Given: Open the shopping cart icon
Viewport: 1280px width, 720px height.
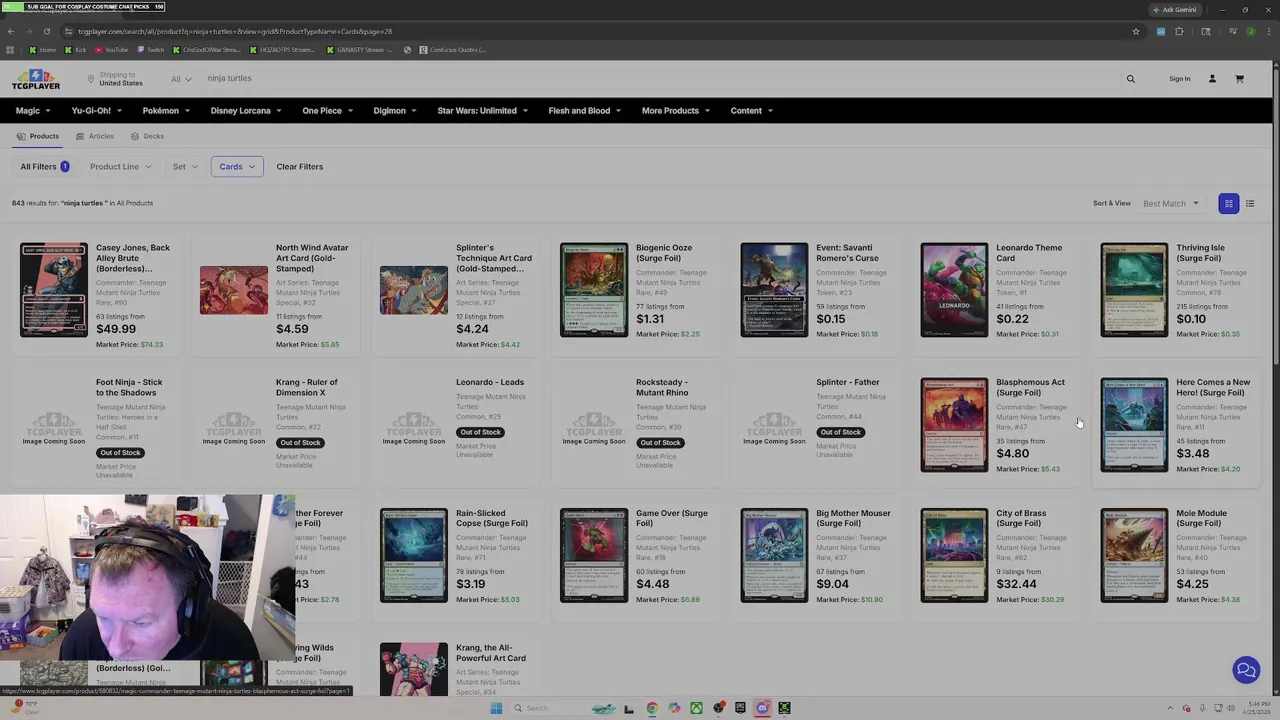Looking at the screenshot, I should point(1239,79).
